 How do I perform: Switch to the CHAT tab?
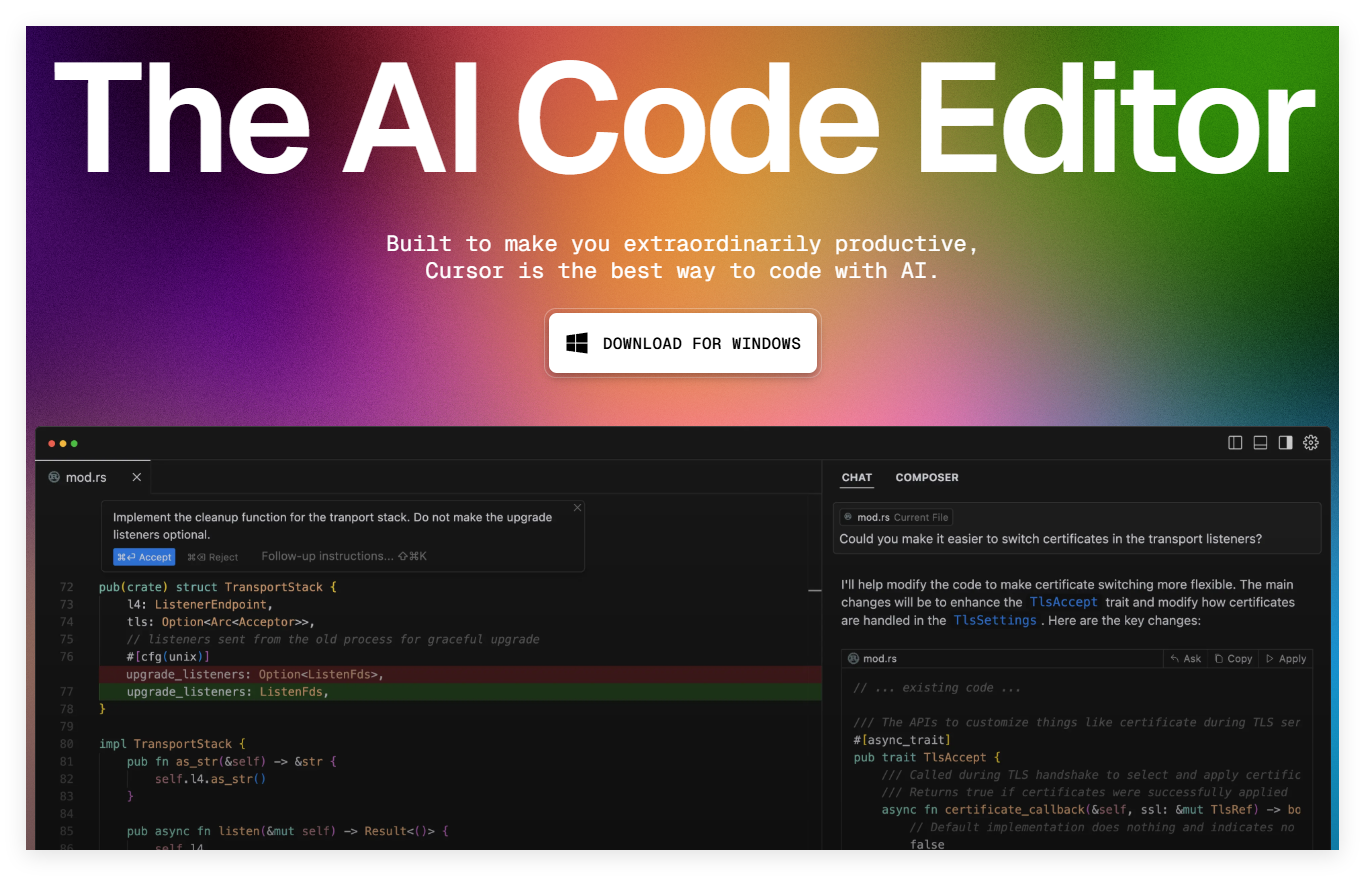pyautogui.click(x=856, y=477)
